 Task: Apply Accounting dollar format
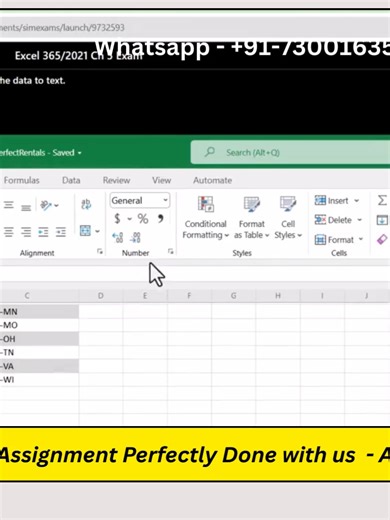pyautogui.click(x=117, y=219)
